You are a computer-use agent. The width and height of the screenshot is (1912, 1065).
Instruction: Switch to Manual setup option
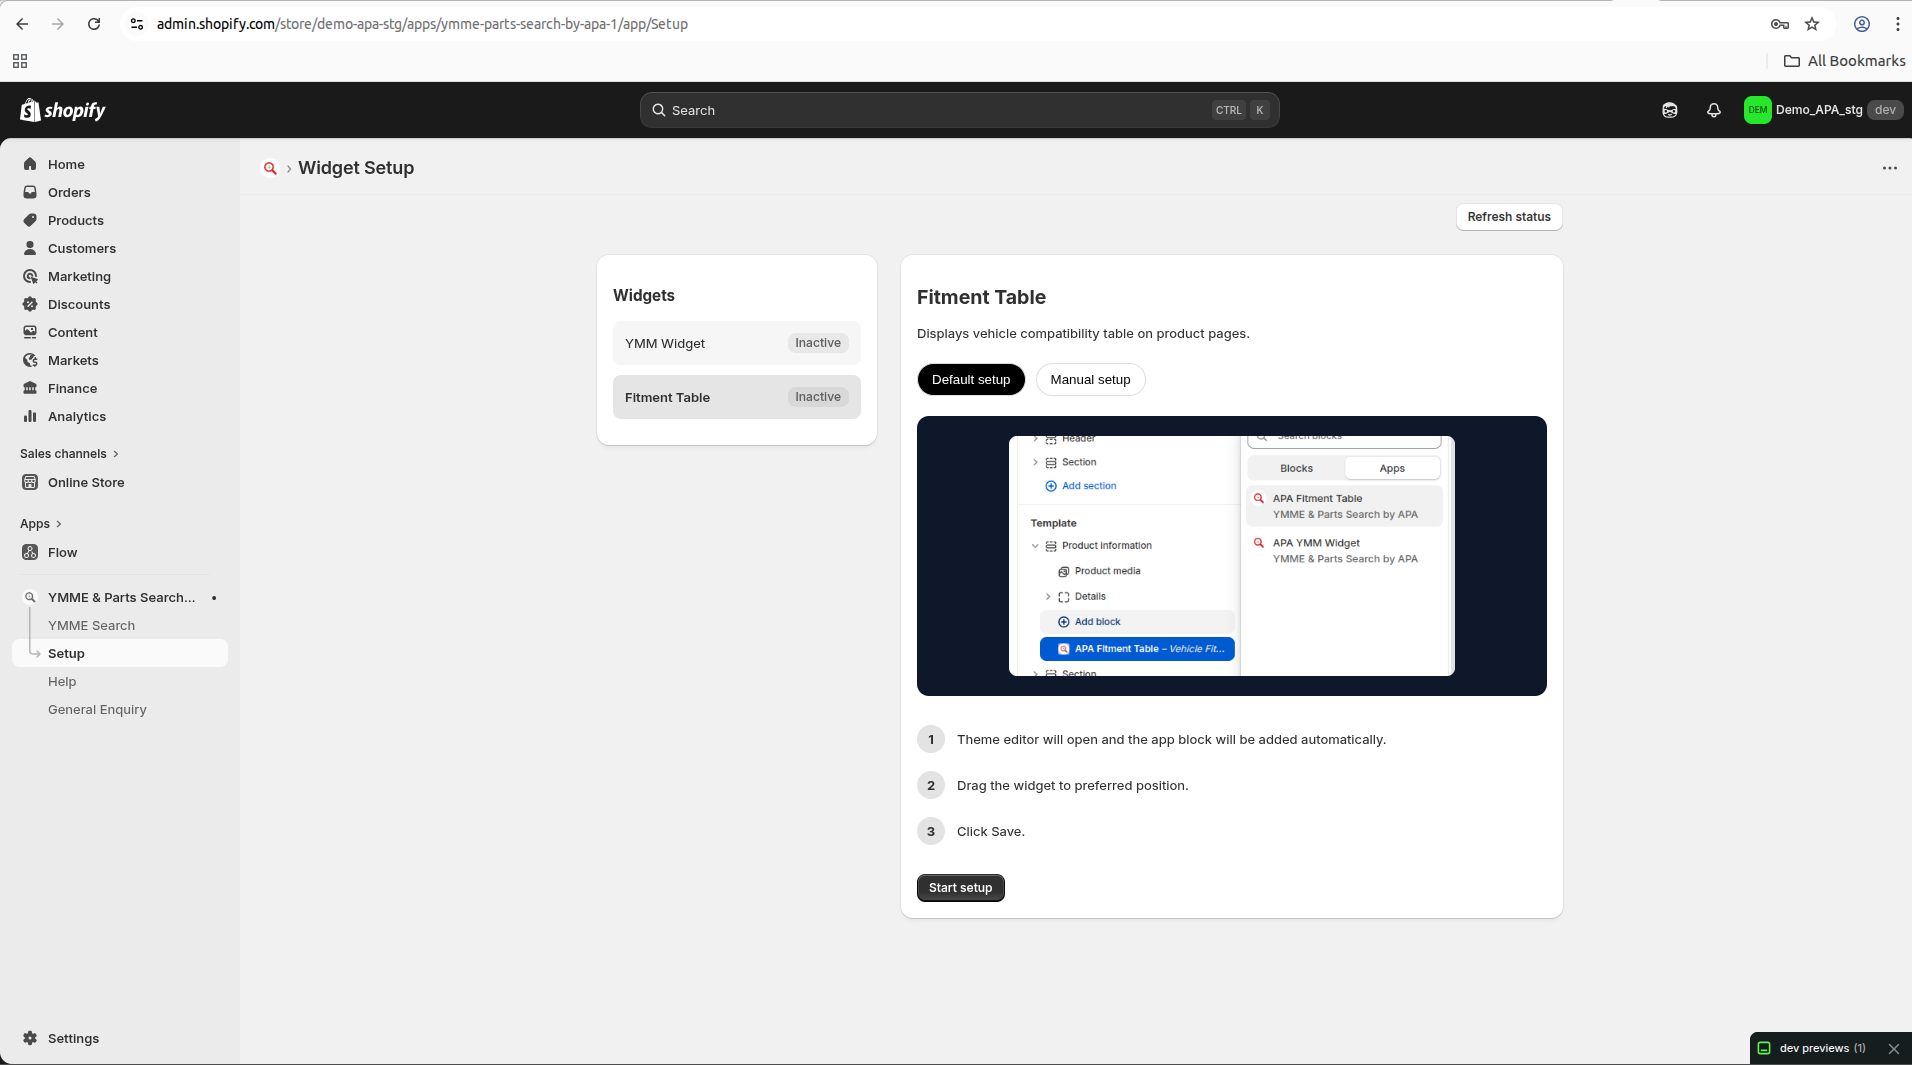click(x=1090, y=380)
